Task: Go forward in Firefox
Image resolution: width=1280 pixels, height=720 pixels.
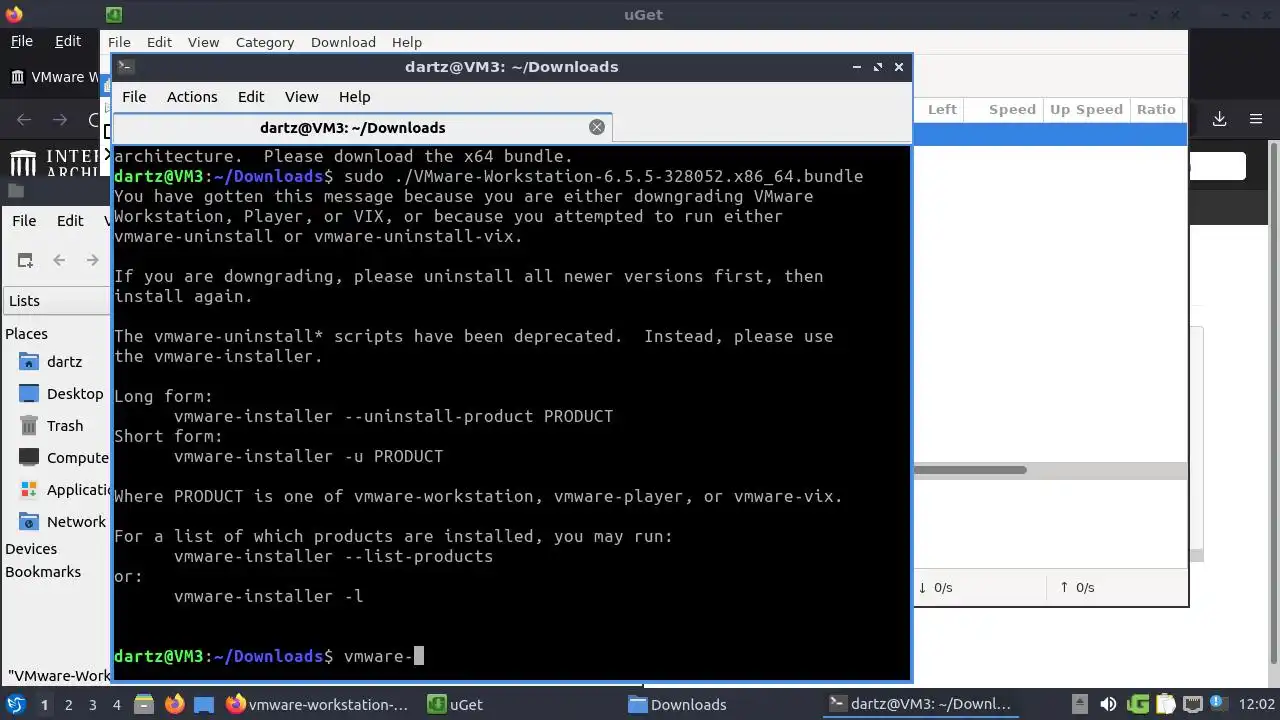Action: (x=60, y=119)
